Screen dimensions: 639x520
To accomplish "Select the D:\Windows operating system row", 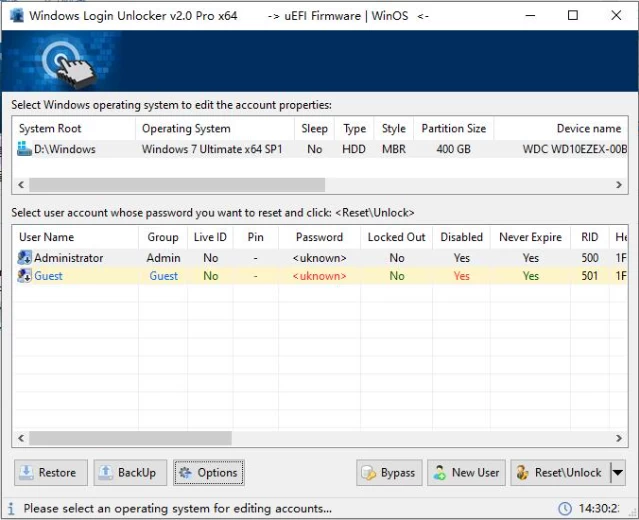I will 65,149.
